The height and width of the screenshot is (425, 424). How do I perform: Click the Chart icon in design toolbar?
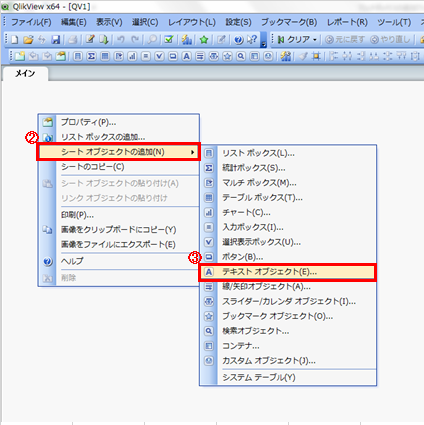132,56
